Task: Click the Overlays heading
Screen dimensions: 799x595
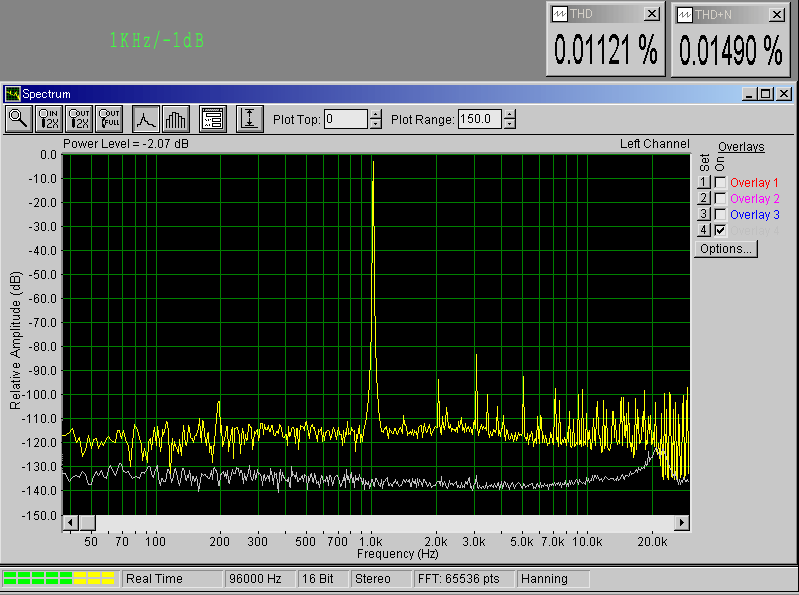Action: (x=741, y=147)
